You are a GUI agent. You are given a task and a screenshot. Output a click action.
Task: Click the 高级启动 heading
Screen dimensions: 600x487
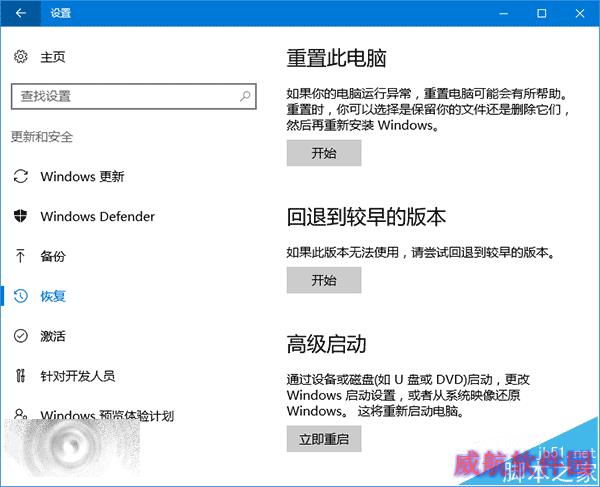[x=326, y=344]
